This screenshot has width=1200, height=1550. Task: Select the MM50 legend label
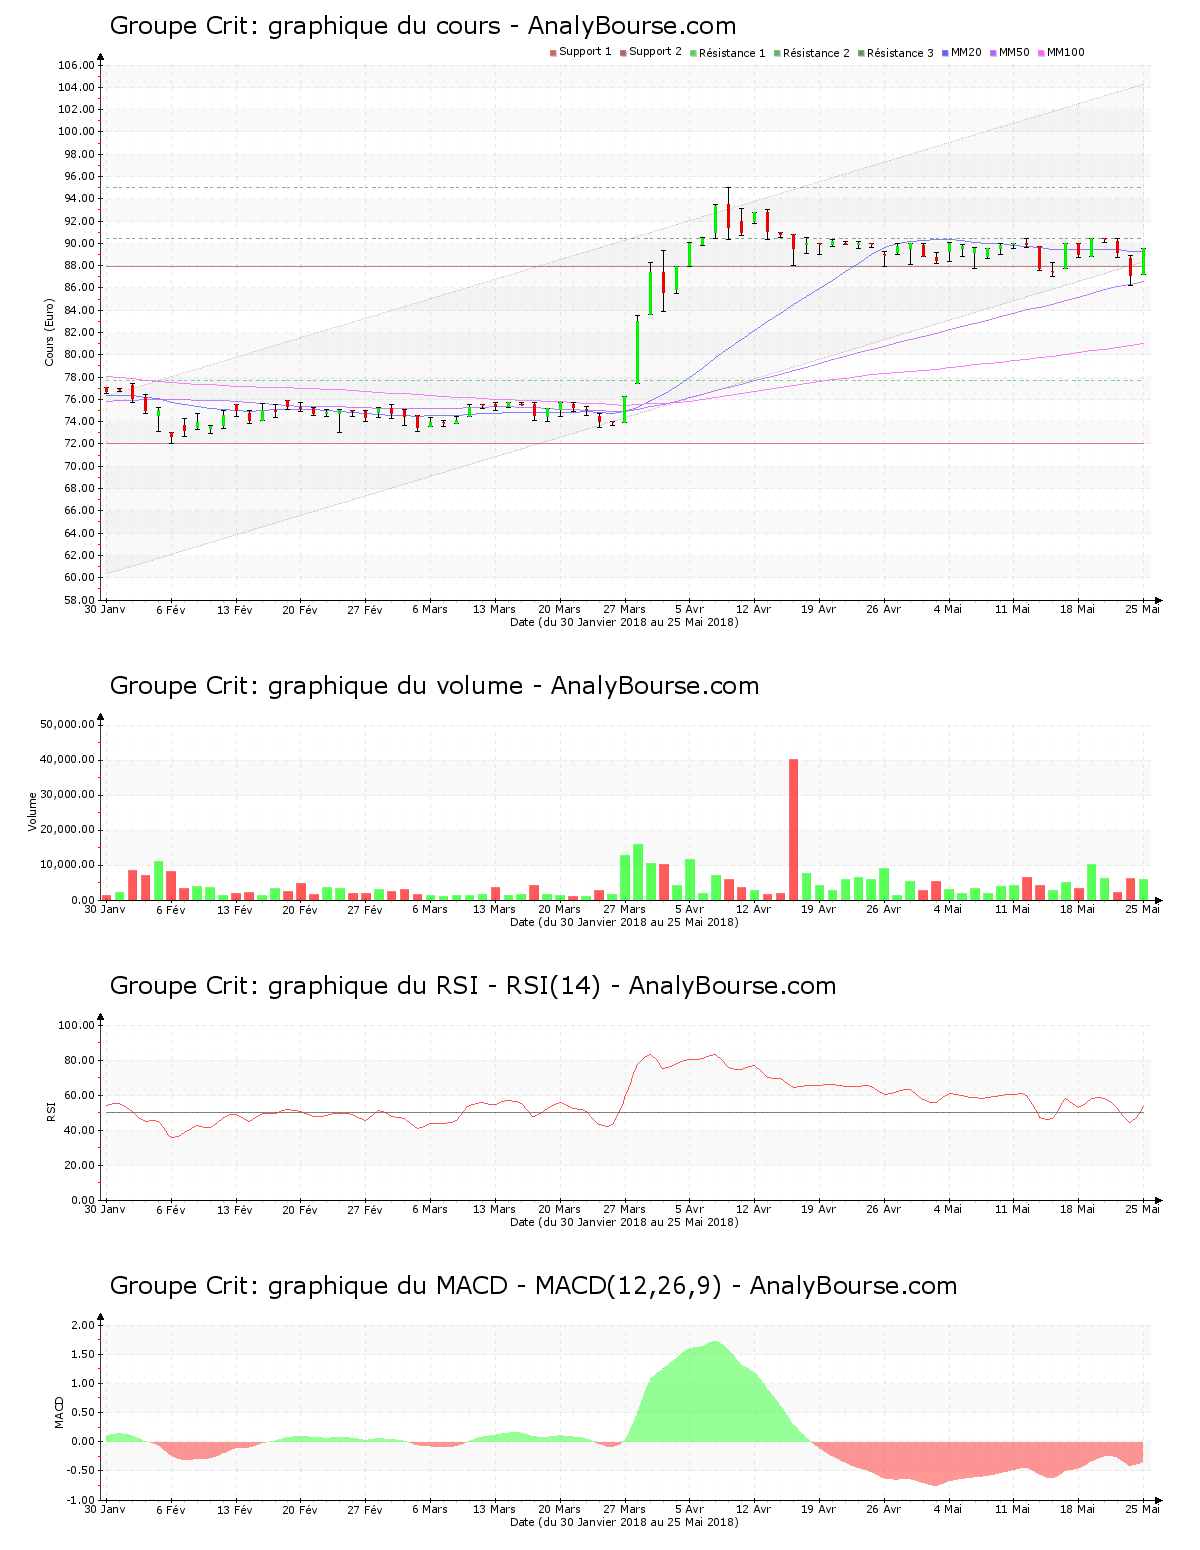1014,52
